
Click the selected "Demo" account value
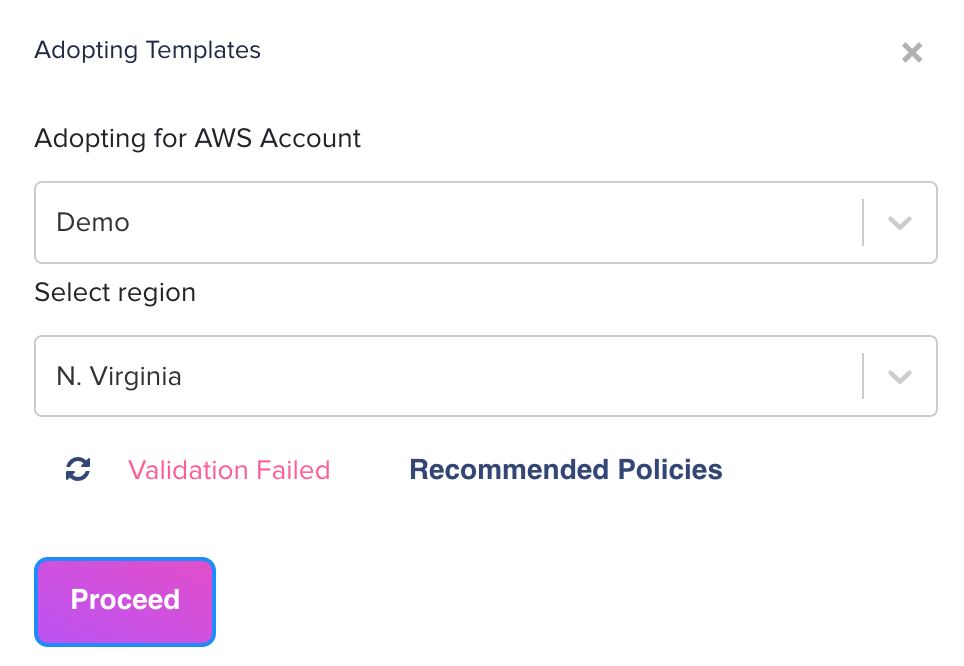[x=93, y=222]
